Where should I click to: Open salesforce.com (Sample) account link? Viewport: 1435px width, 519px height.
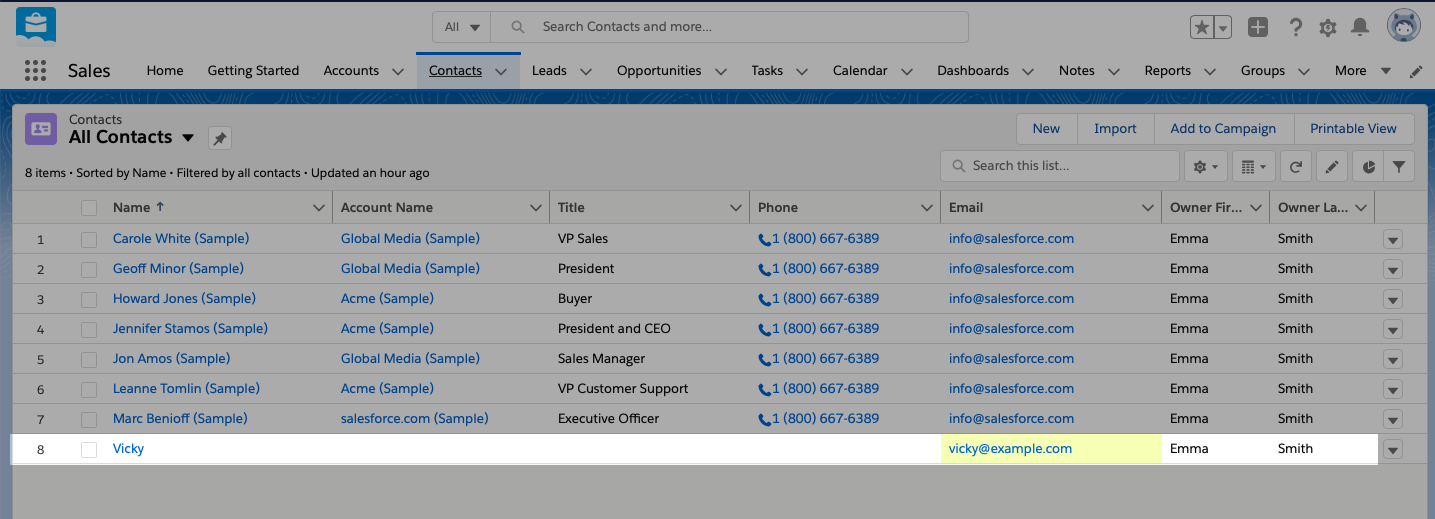pos(414,419)
